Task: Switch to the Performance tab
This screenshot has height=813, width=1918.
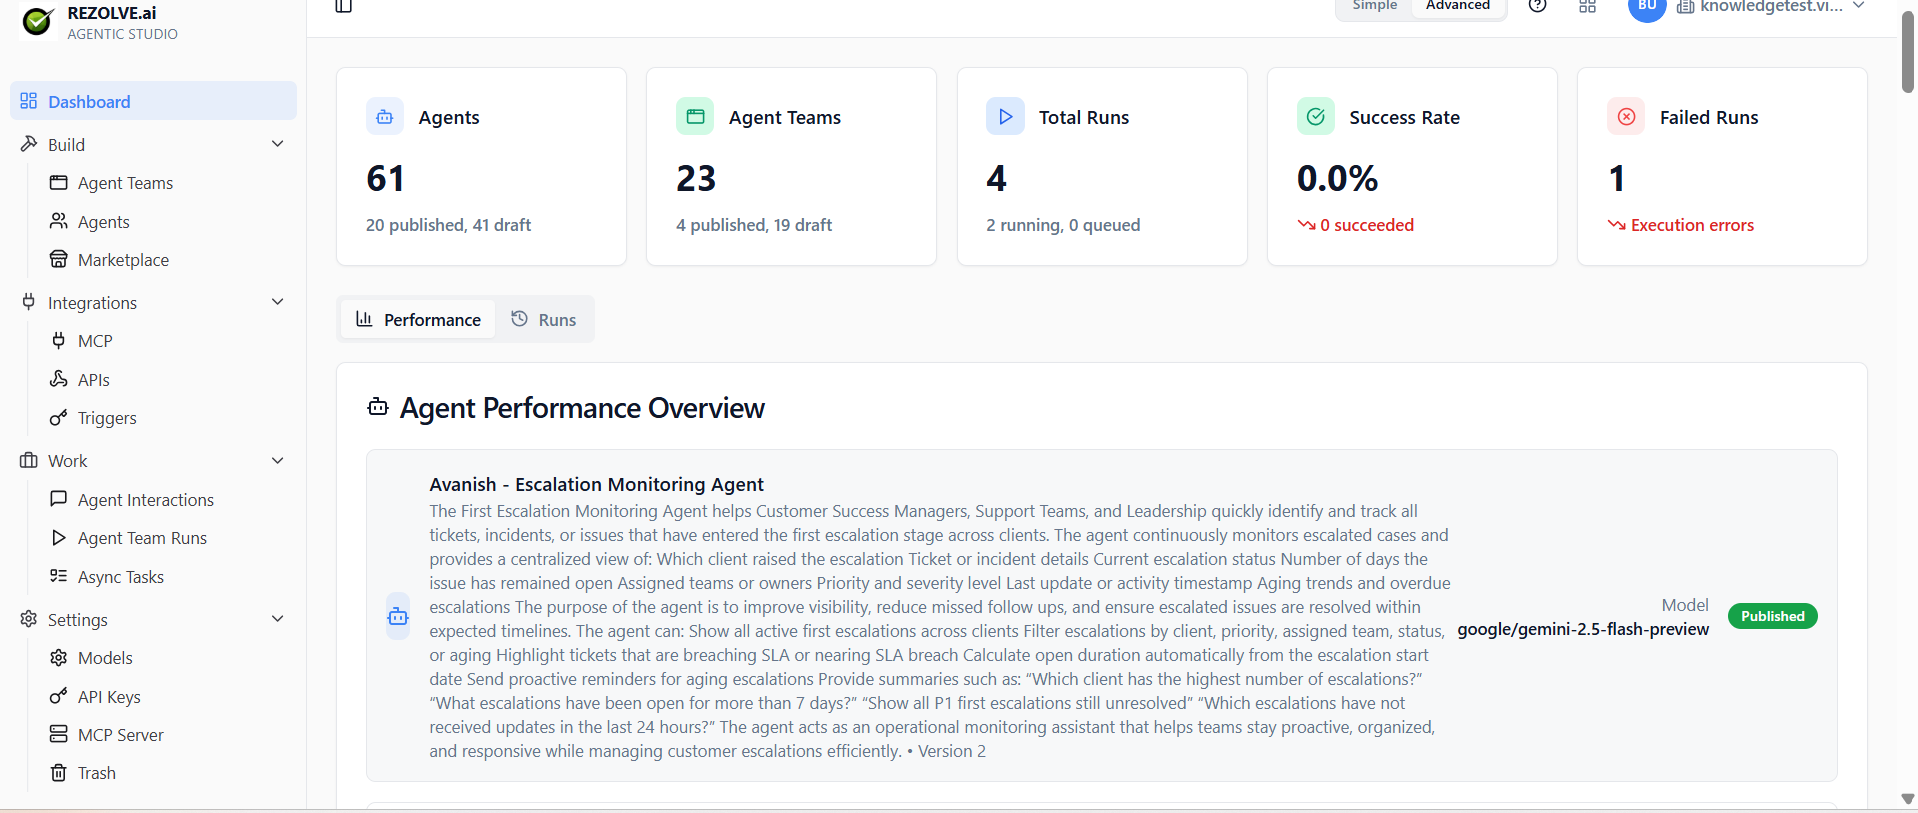Action: [x=418, y=319]
